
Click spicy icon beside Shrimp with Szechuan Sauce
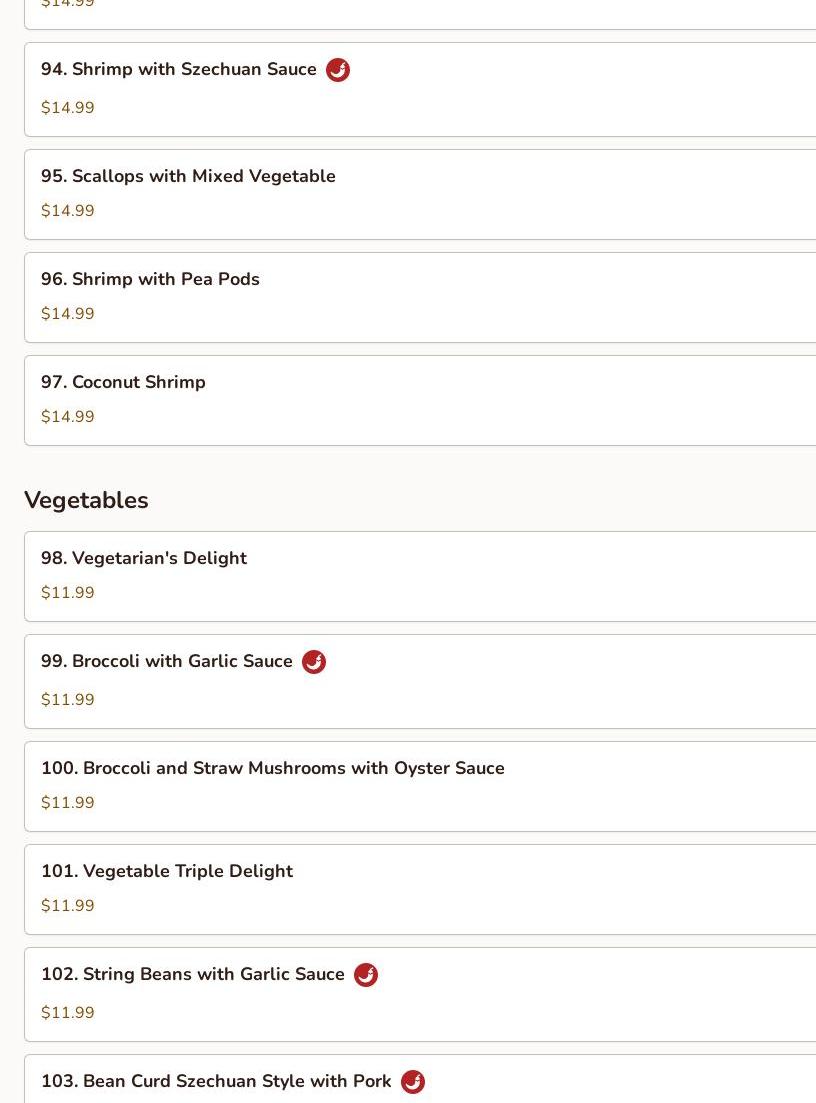pos(338,70)
